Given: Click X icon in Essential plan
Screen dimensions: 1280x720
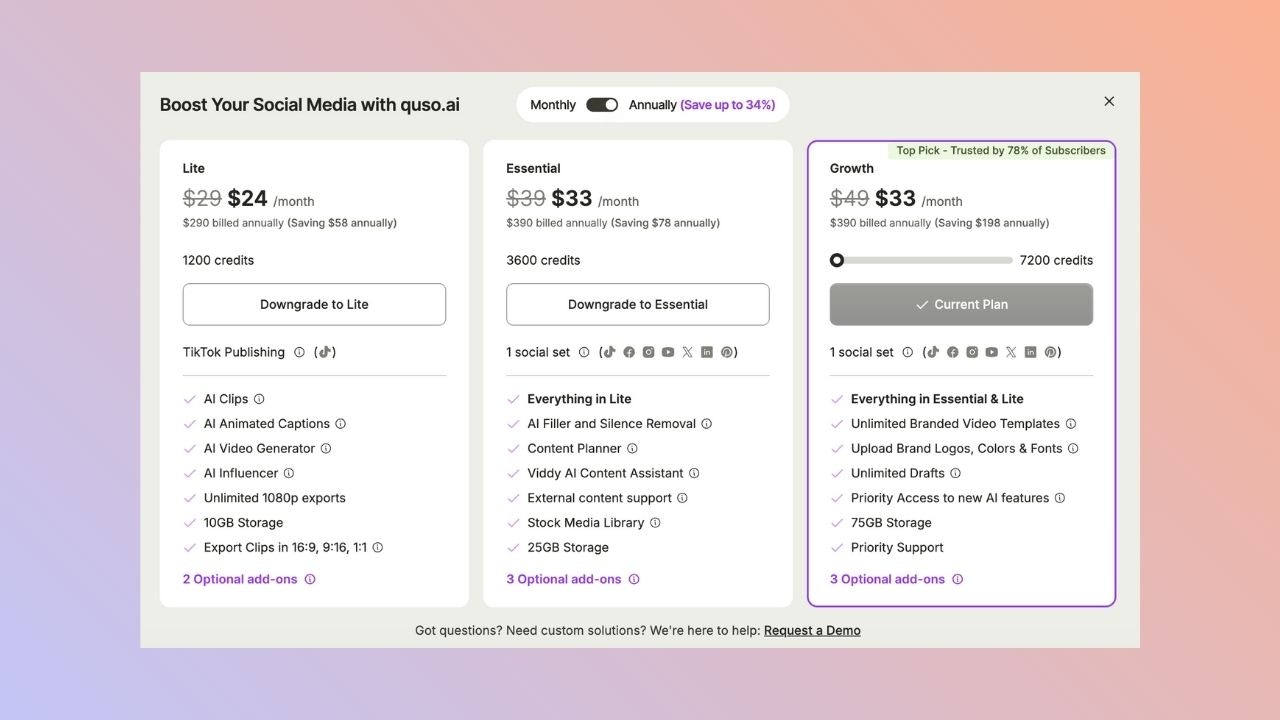Looking at the screenshot, I should (687, 352).
